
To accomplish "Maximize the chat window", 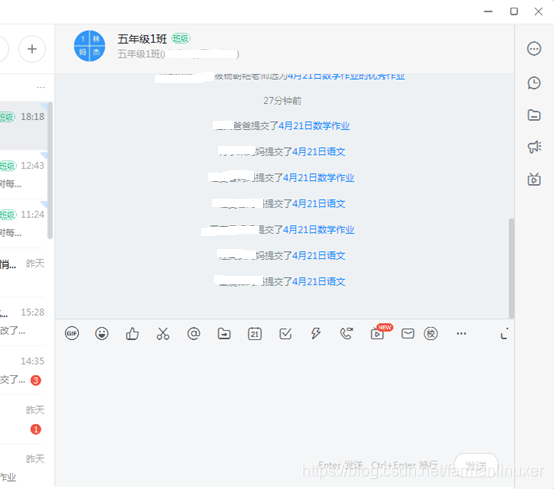I will [514, 11].
